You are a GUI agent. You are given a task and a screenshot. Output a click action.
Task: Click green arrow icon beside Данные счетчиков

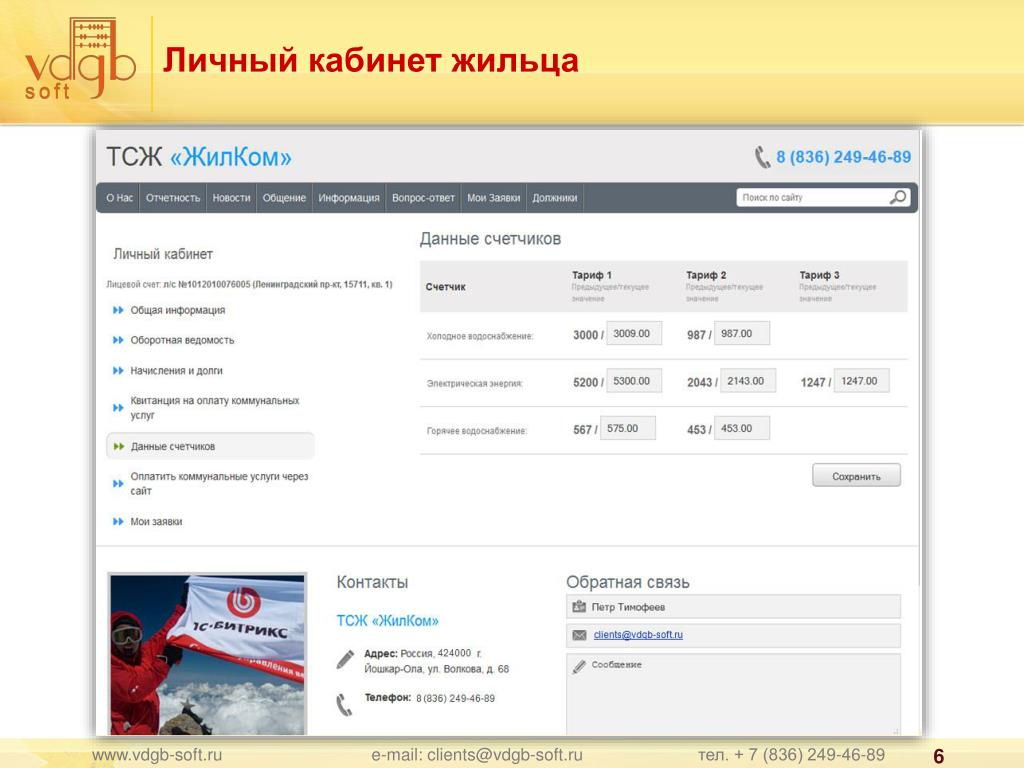coord(118,446)
